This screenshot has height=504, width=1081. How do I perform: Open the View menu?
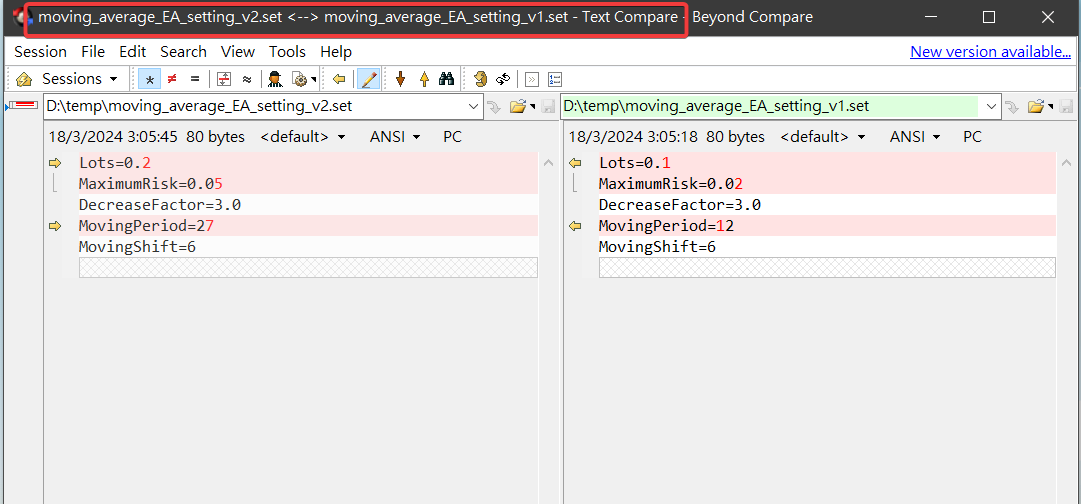[238, 52]
